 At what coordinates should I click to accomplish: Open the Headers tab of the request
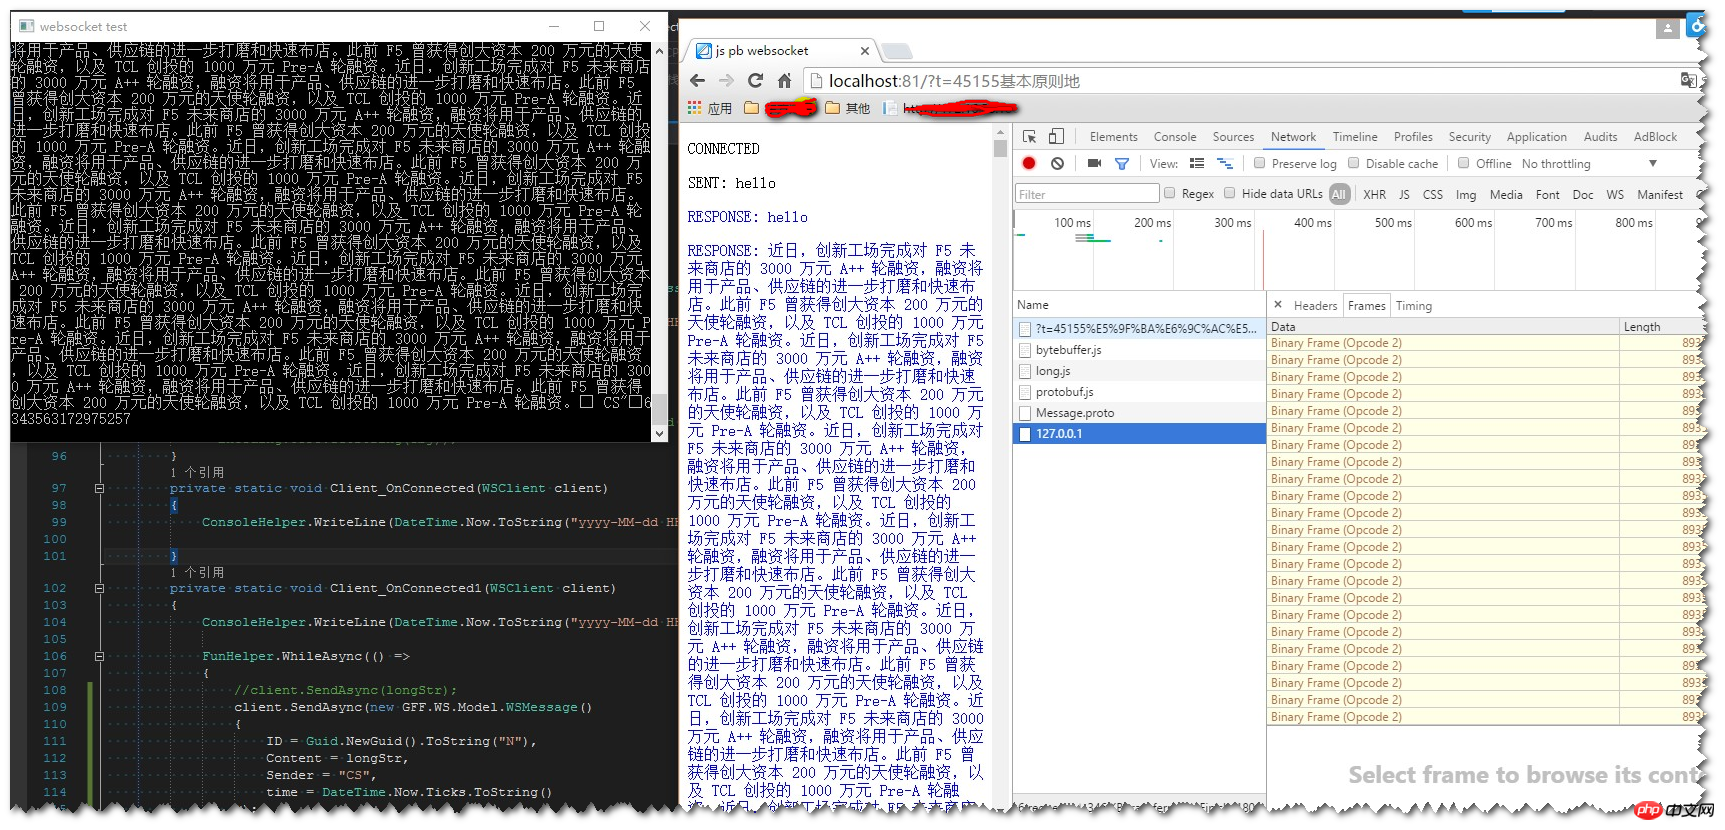(1314, 306)
